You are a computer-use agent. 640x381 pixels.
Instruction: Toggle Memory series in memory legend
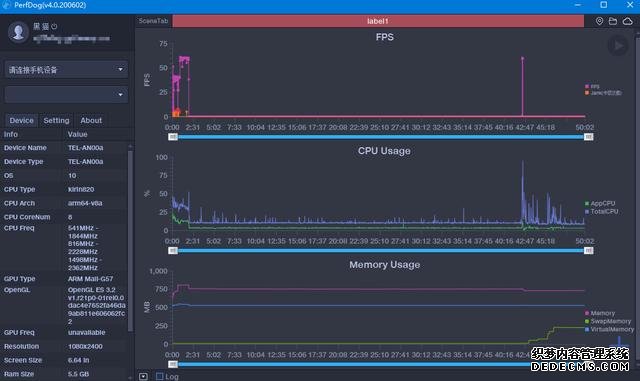(600, 313)
